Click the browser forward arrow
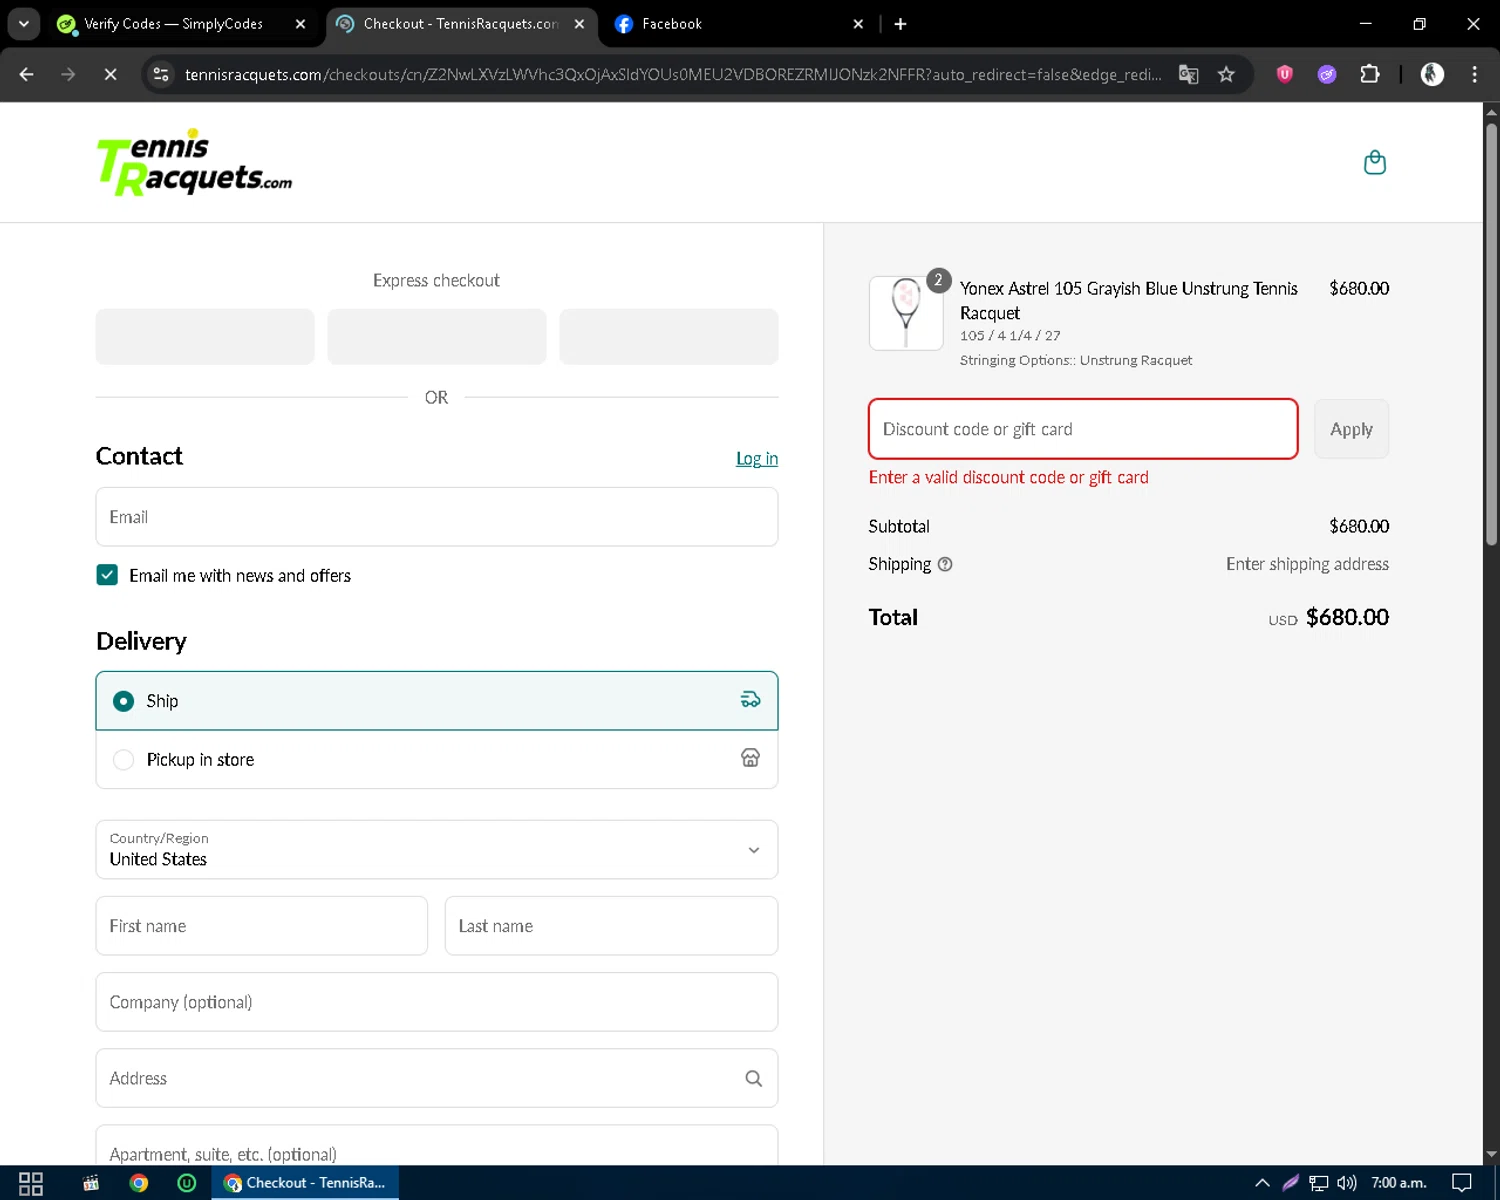The image size is (1500, 1200). [x=68, y=74]
